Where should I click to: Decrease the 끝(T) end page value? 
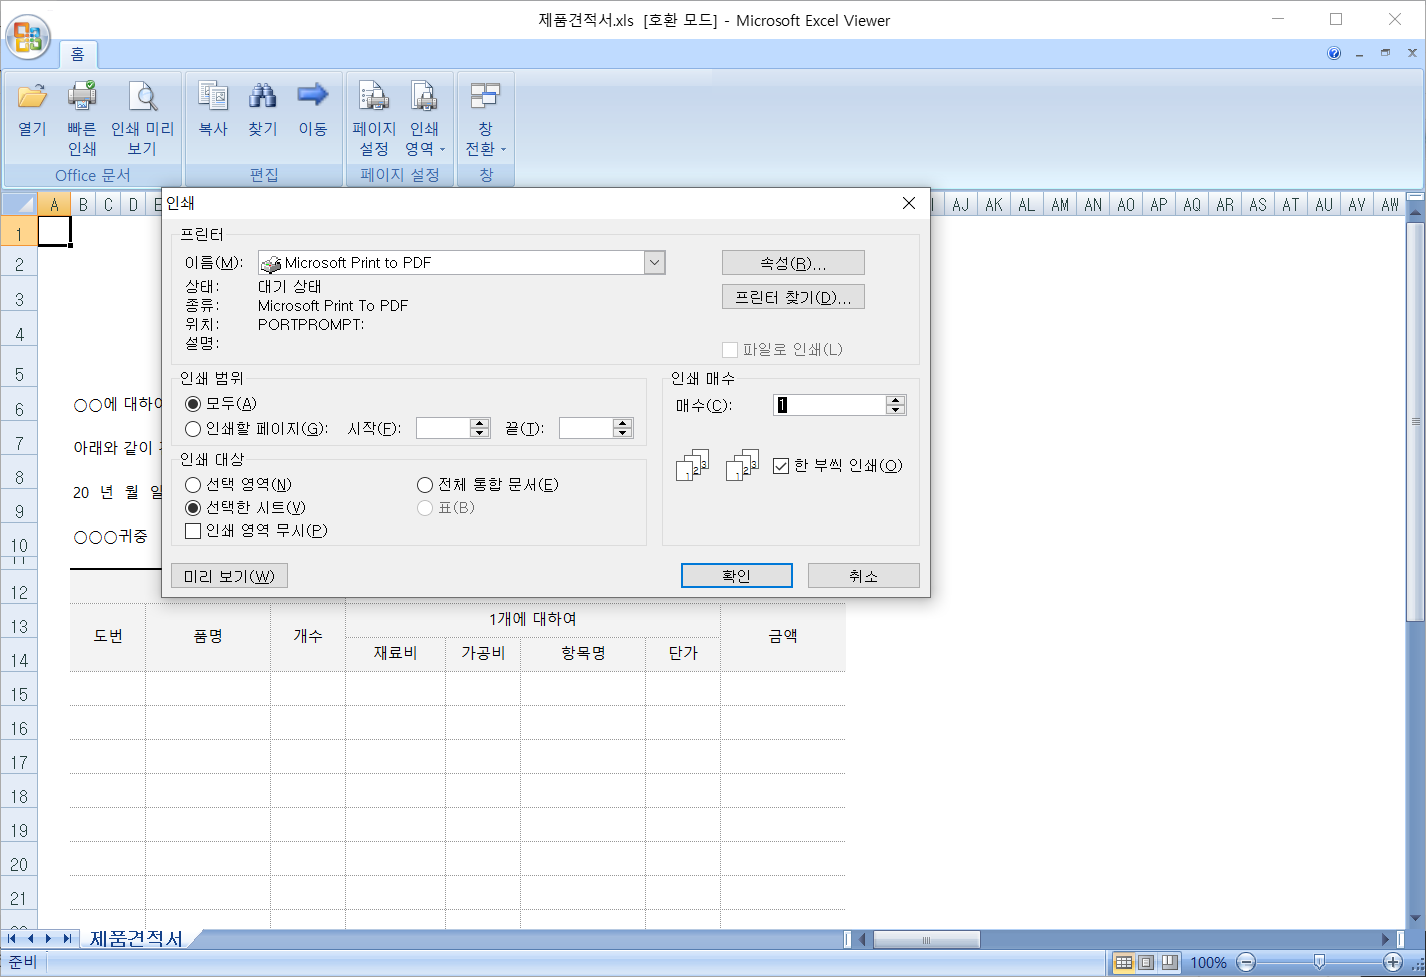click(x=623, y=433)
